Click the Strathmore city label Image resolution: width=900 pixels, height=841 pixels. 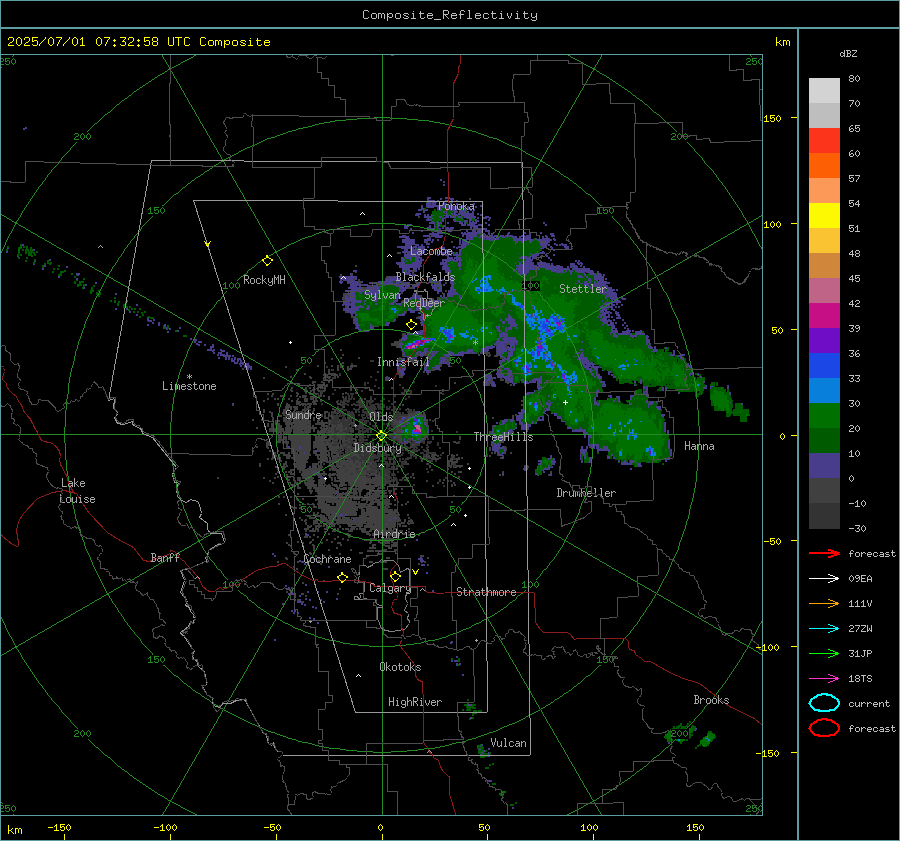486,592
